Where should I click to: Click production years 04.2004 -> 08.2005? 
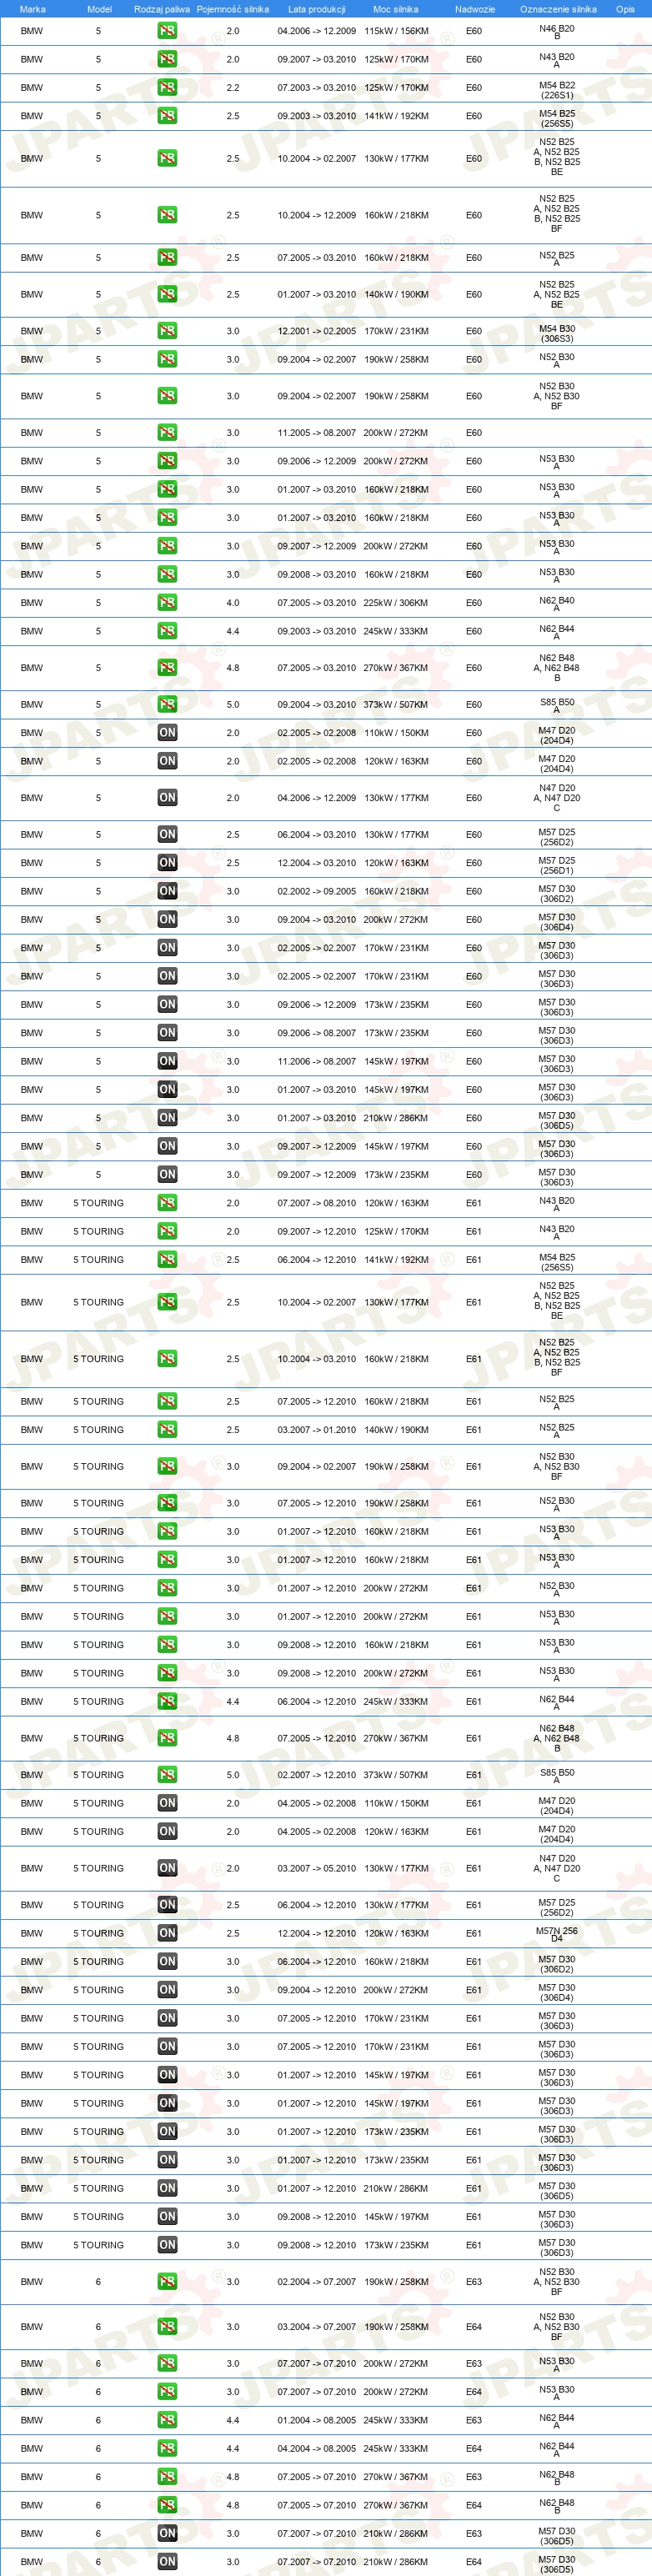[x=317, y=2449]
